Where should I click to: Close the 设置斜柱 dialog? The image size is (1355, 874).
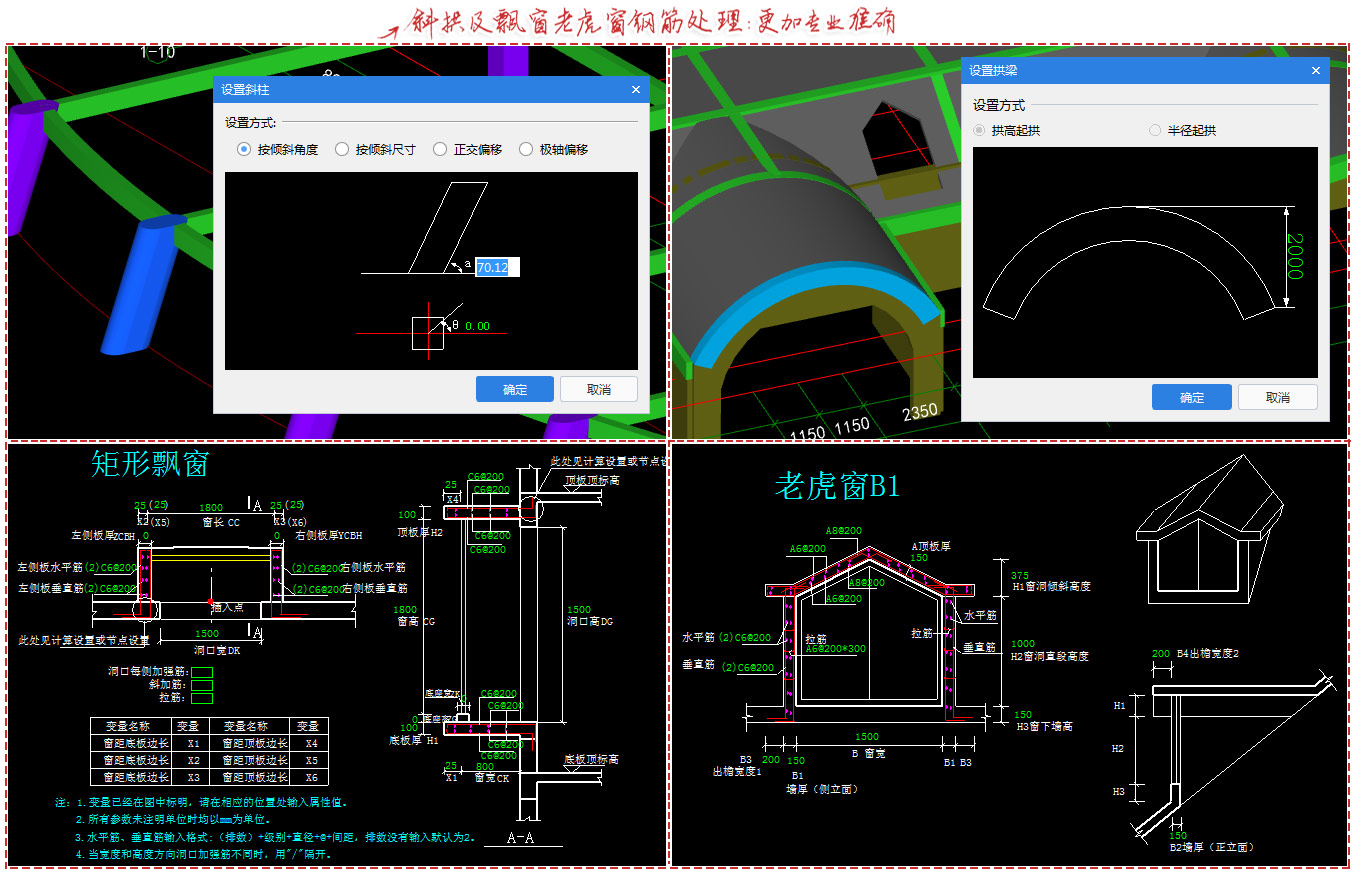(635, 89)
